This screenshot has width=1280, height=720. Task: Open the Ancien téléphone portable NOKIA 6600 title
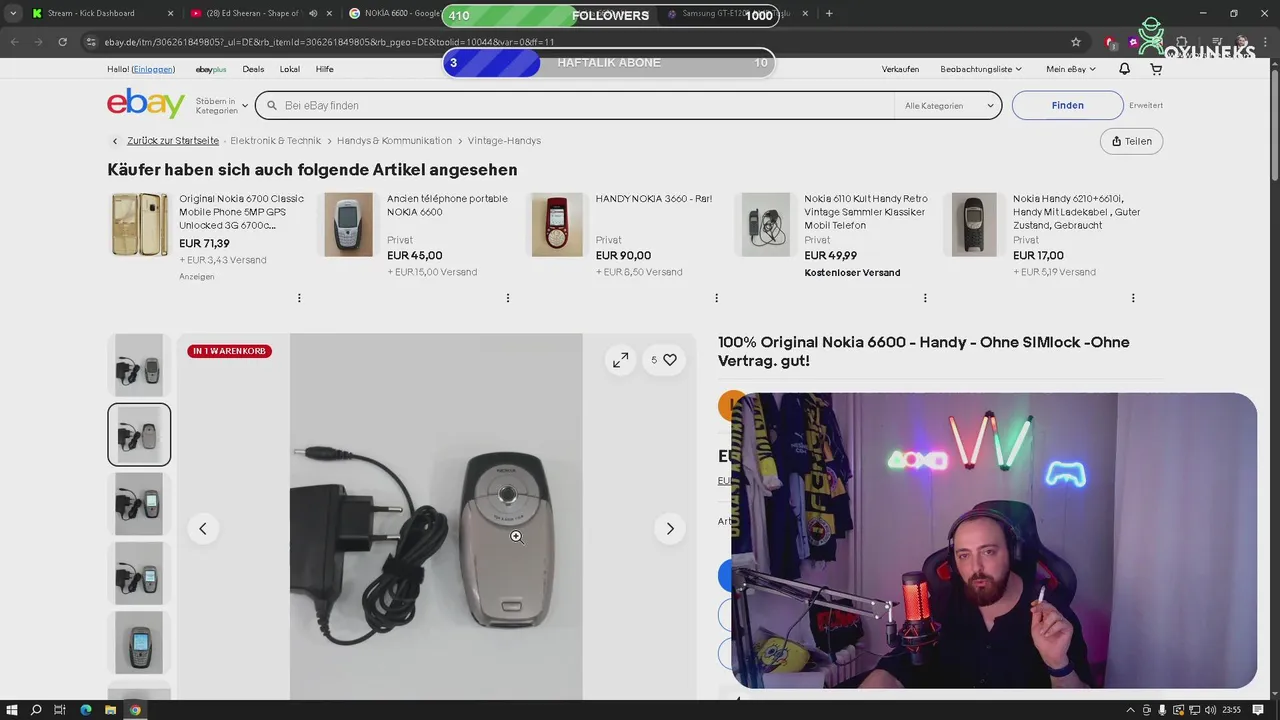tap(447, 205)
